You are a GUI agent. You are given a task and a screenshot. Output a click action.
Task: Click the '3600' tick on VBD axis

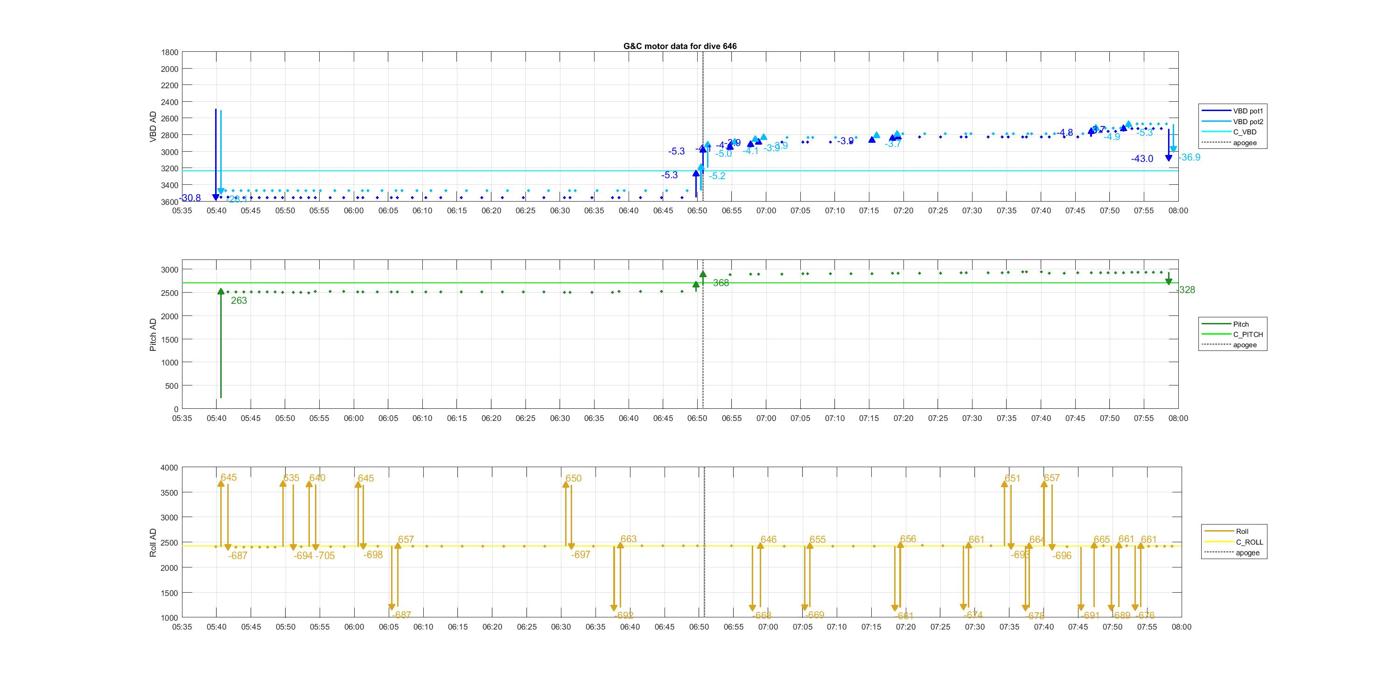(x=169, y=202)
